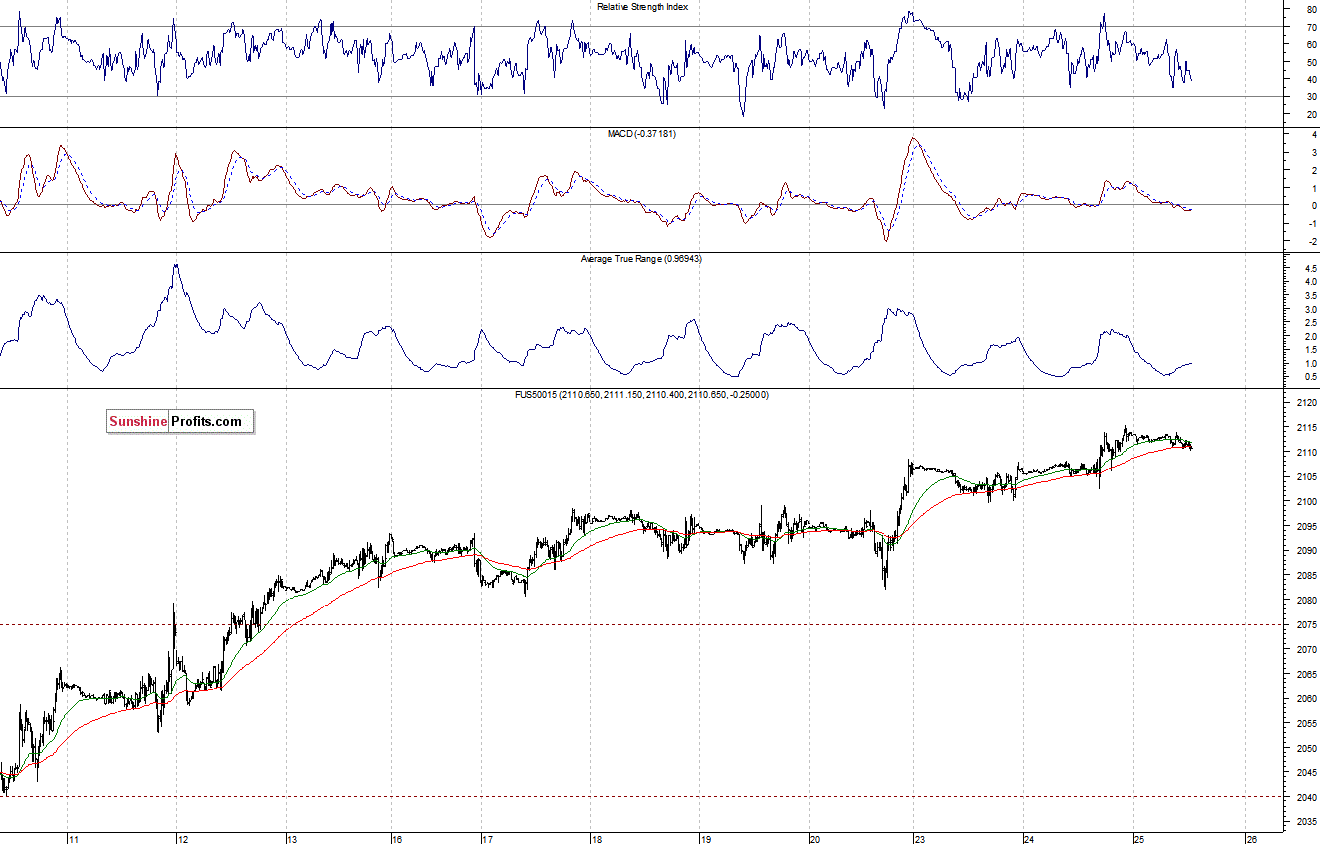Screen dimensions: 1320x844
Task: Click date label 25 on the time axis
Action: tap(1139, 838)
